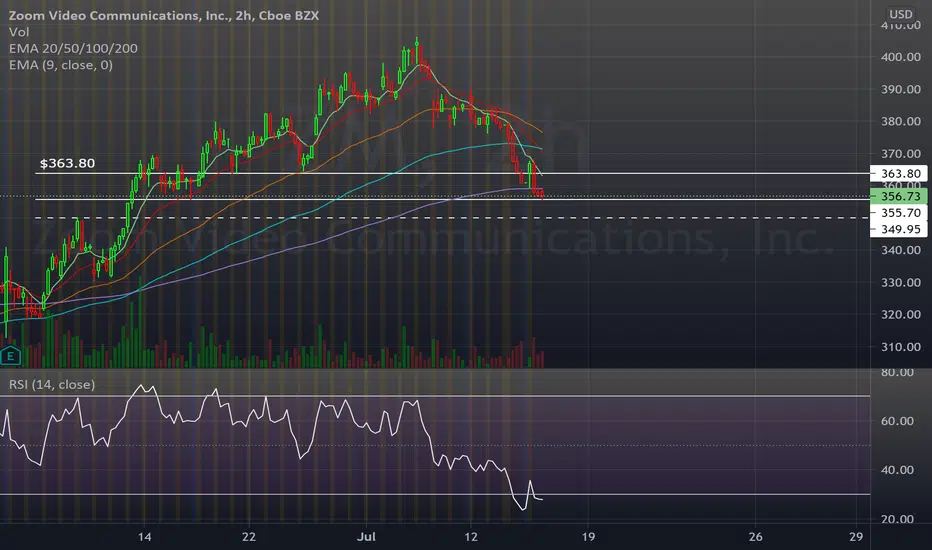Click the 400.00 price scale value

pyautogui.click(x=901, y=57)
